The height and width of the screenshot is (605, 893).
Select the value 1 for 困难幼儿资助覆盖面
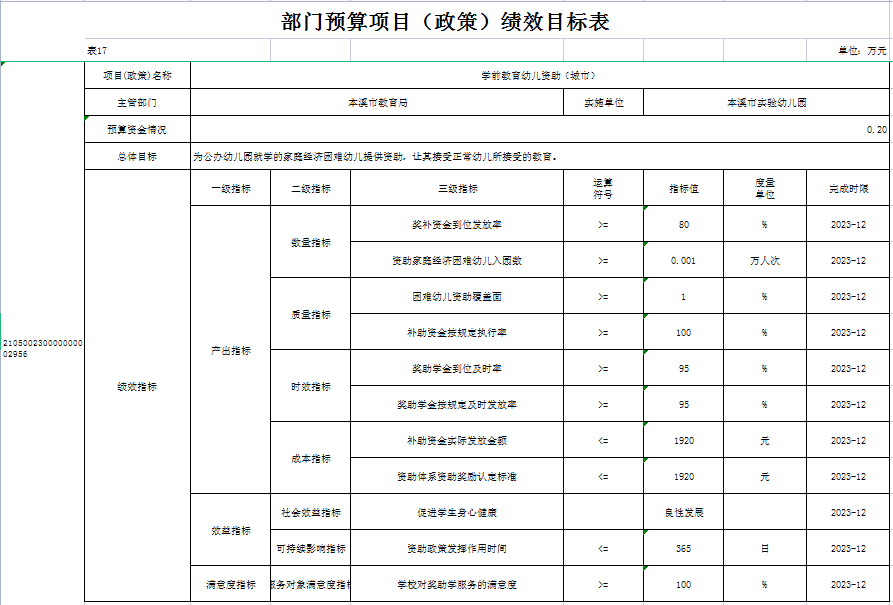pos(683,296)
